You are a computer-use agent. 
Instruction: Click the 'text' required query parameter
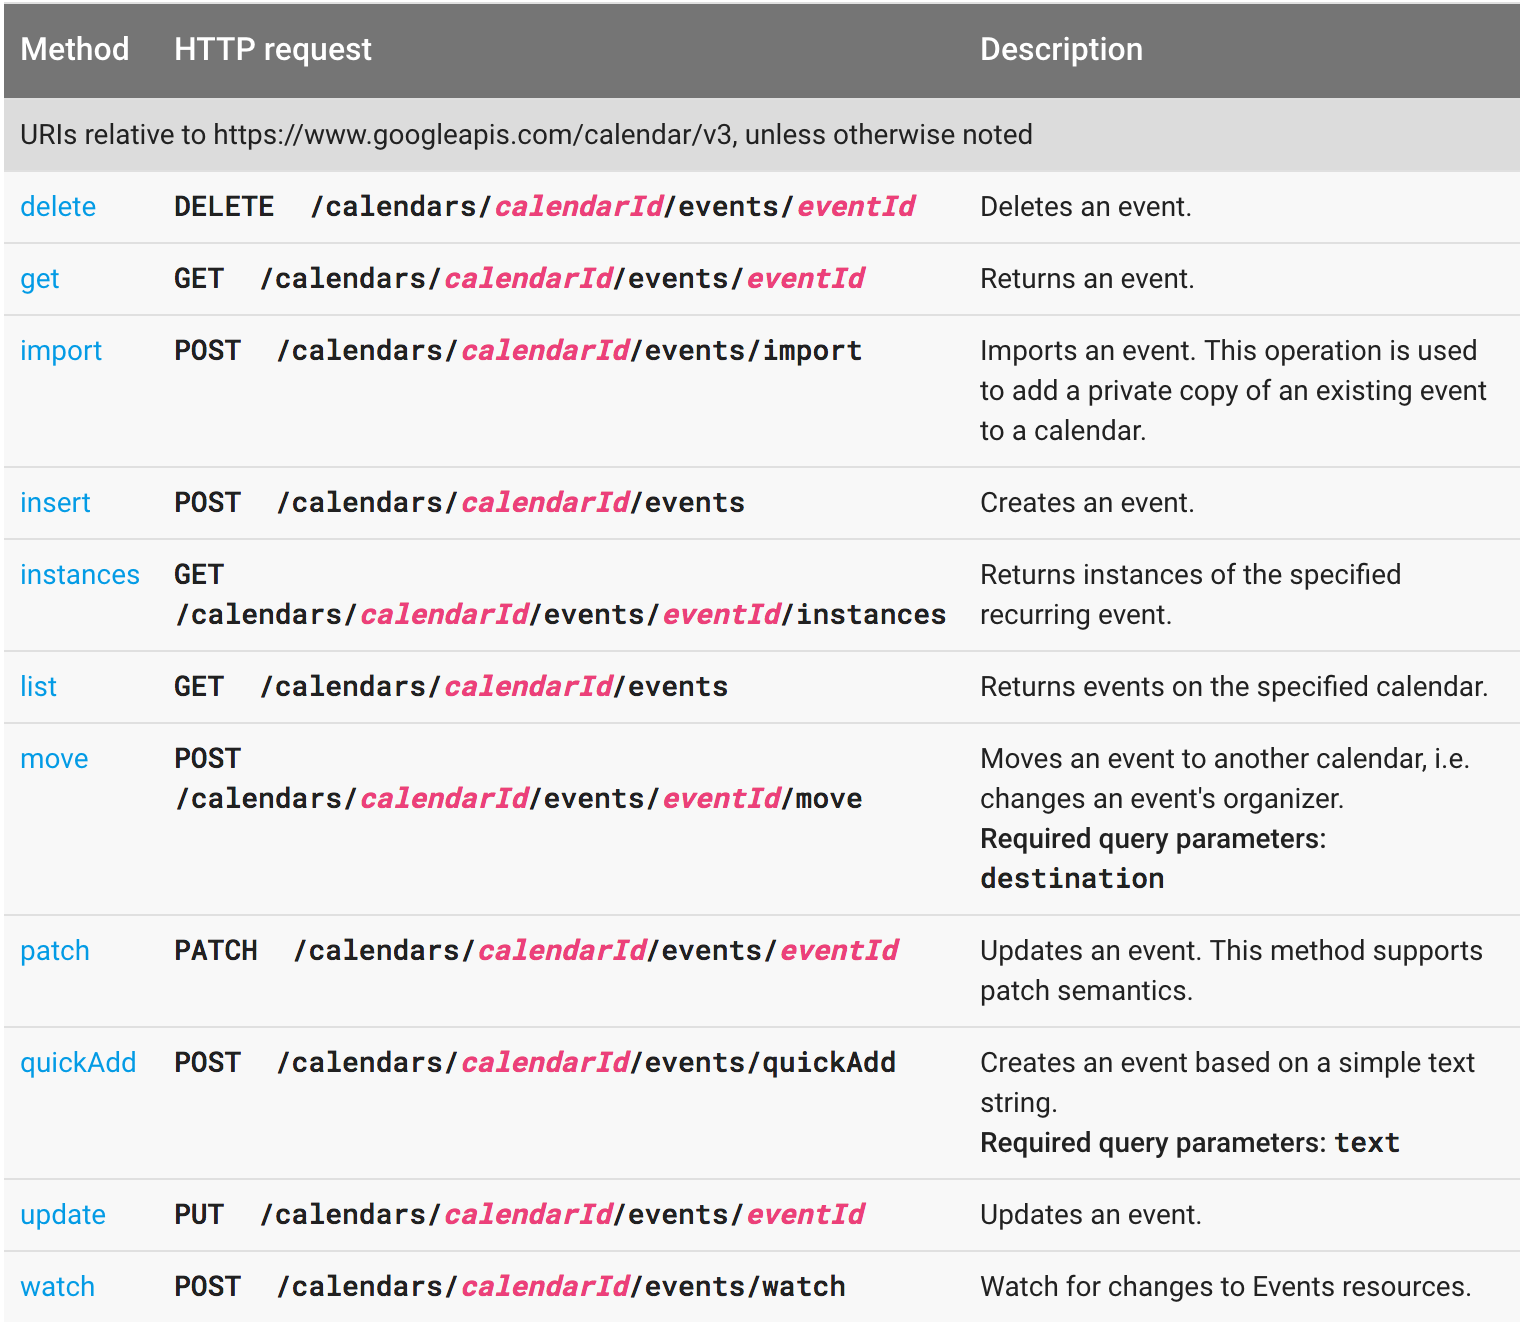click(1367, 1143)
